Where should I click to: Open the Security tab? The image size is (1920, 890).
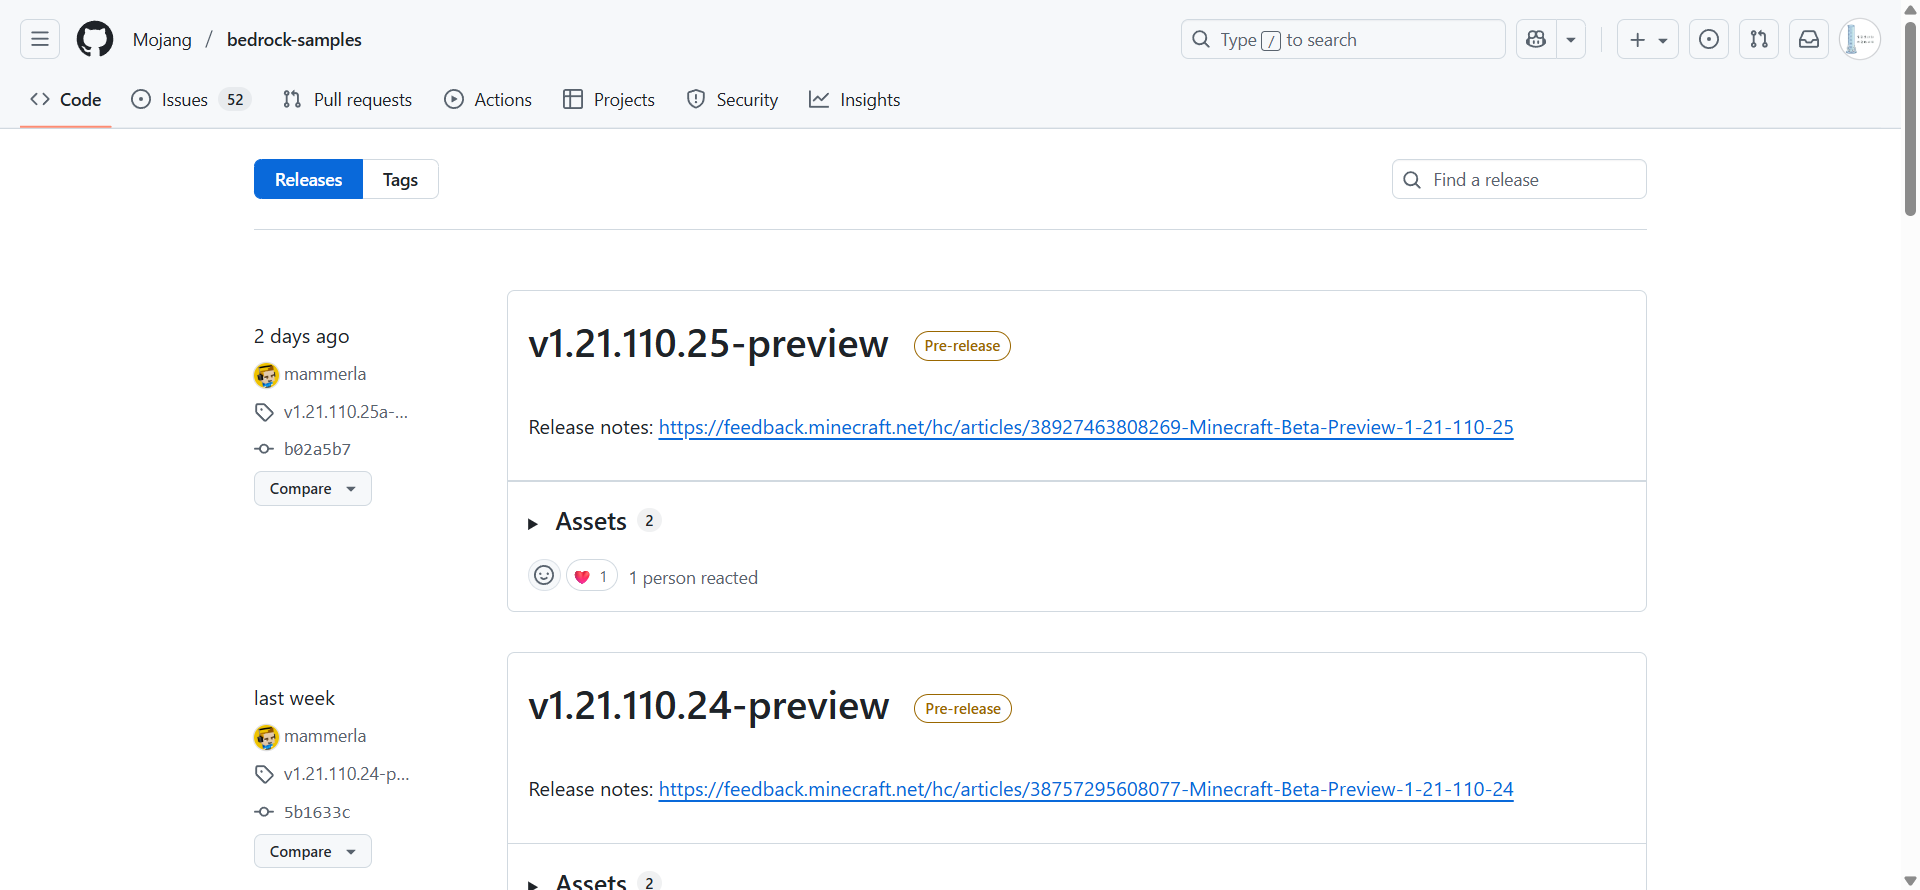(x=732, y=100)
